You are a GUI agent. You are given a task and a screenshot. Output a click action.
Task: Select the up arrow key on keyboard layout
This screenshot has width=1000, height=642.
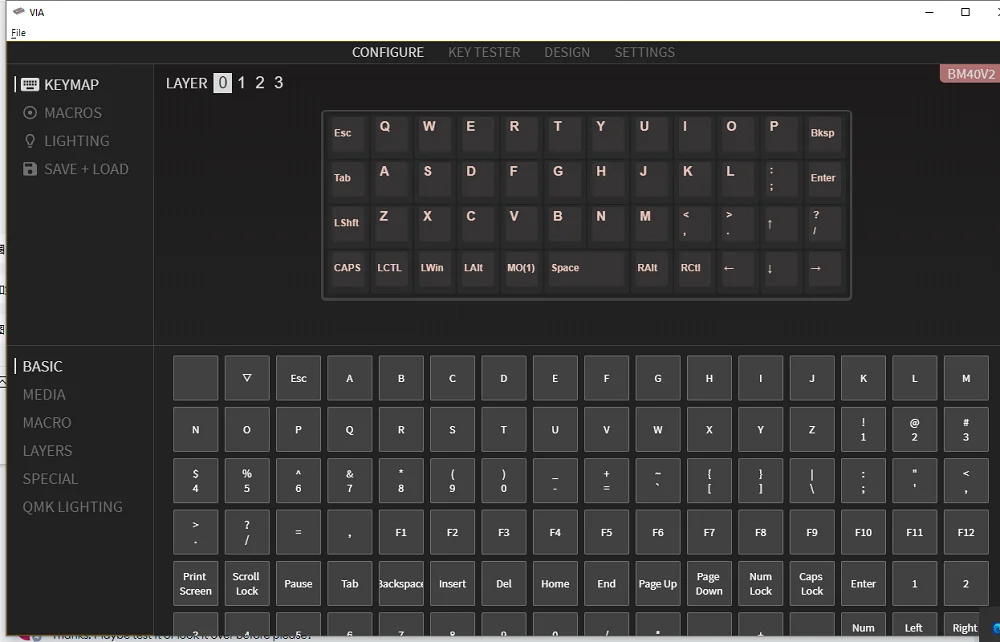tap(779, 223)
